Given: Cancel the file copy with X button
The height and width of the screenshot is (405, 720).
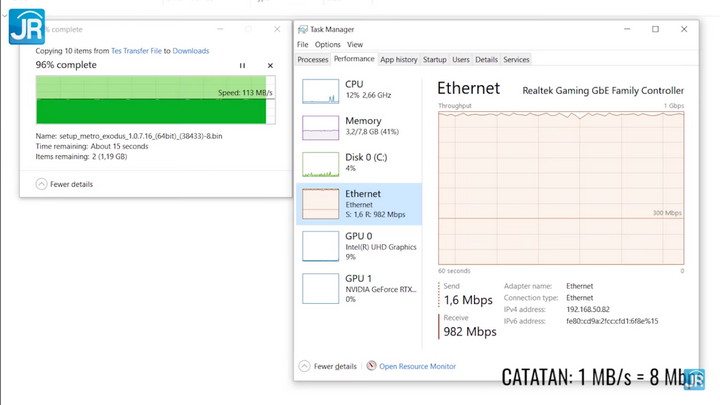Looking at the screenshot, I should coord(270,66).
